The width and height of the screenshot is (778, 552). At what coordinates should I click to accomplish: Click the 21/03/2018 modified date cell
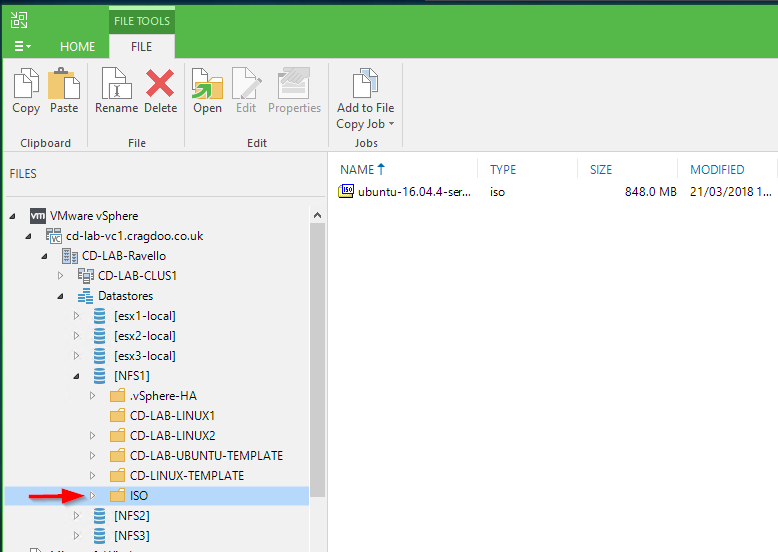click(x=730, y=192)
